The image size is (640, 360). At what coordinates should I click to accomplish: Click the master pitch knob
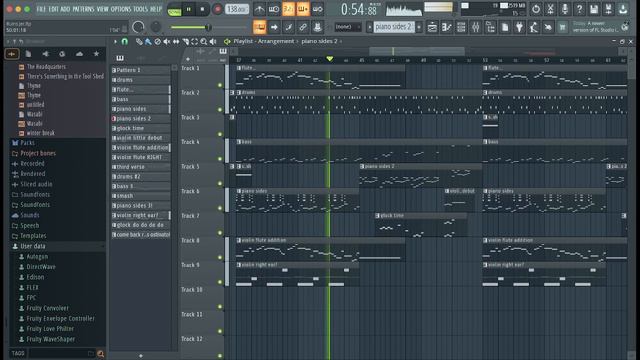point(156,27)
